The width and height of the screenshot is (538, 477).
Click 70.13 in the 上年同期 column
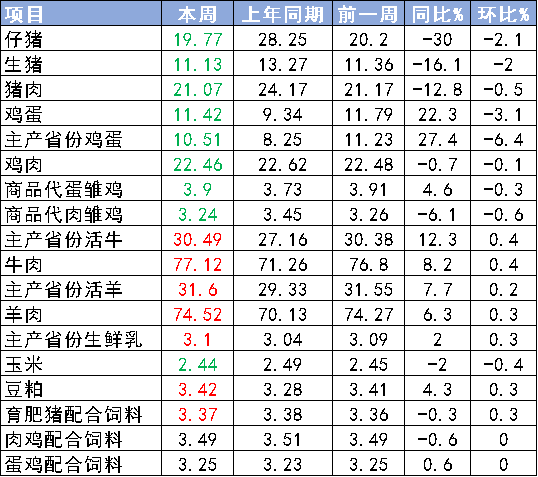(x=283, y=315)
